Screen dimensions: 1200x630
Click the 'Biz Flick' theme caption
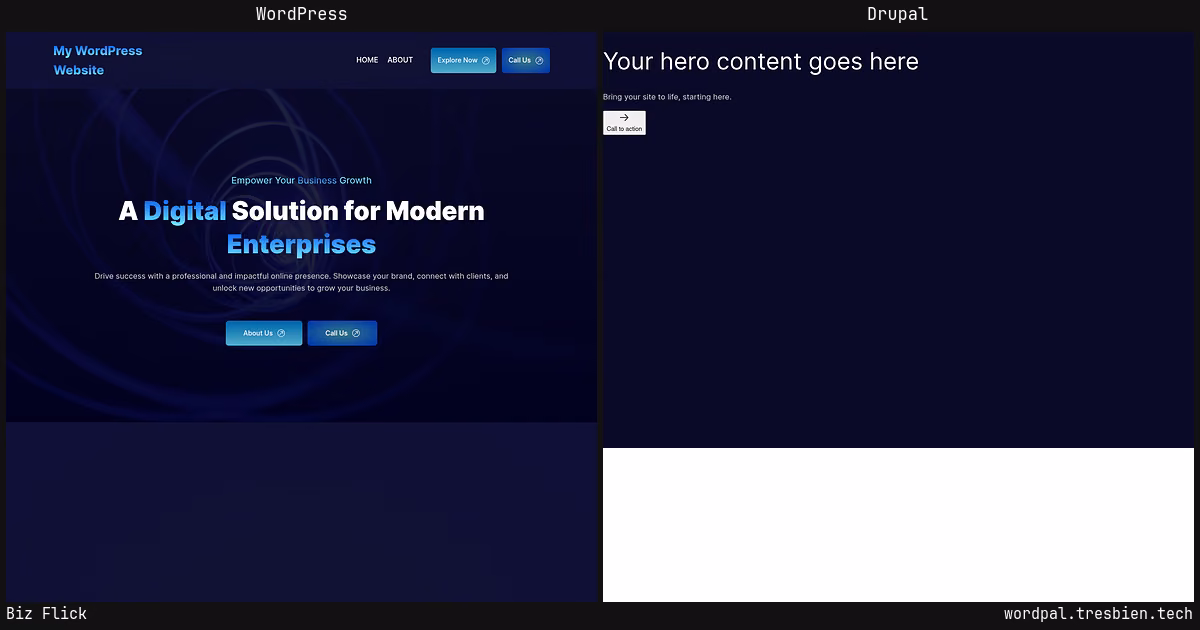coord(47,614)
